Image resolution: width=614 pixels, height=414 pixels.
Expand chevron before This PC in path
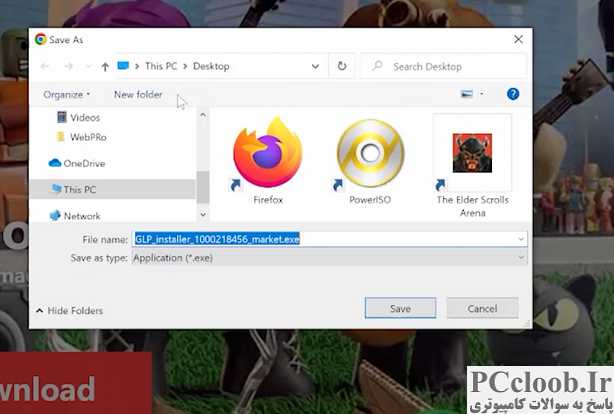[x=137, y=67]
